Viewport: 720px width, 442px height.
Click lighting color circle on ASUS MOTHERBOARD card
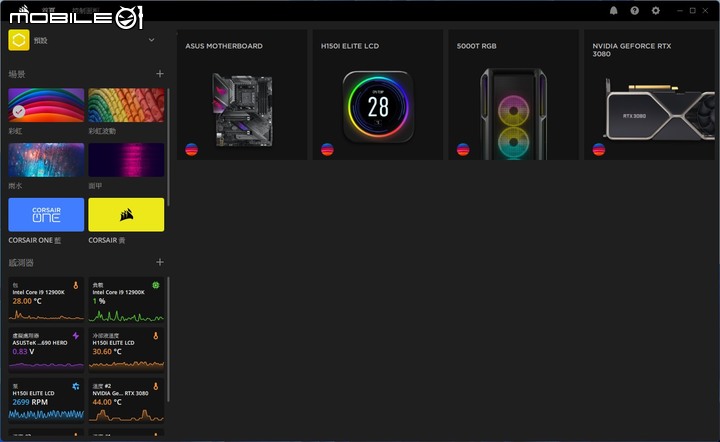pos(191,150)
